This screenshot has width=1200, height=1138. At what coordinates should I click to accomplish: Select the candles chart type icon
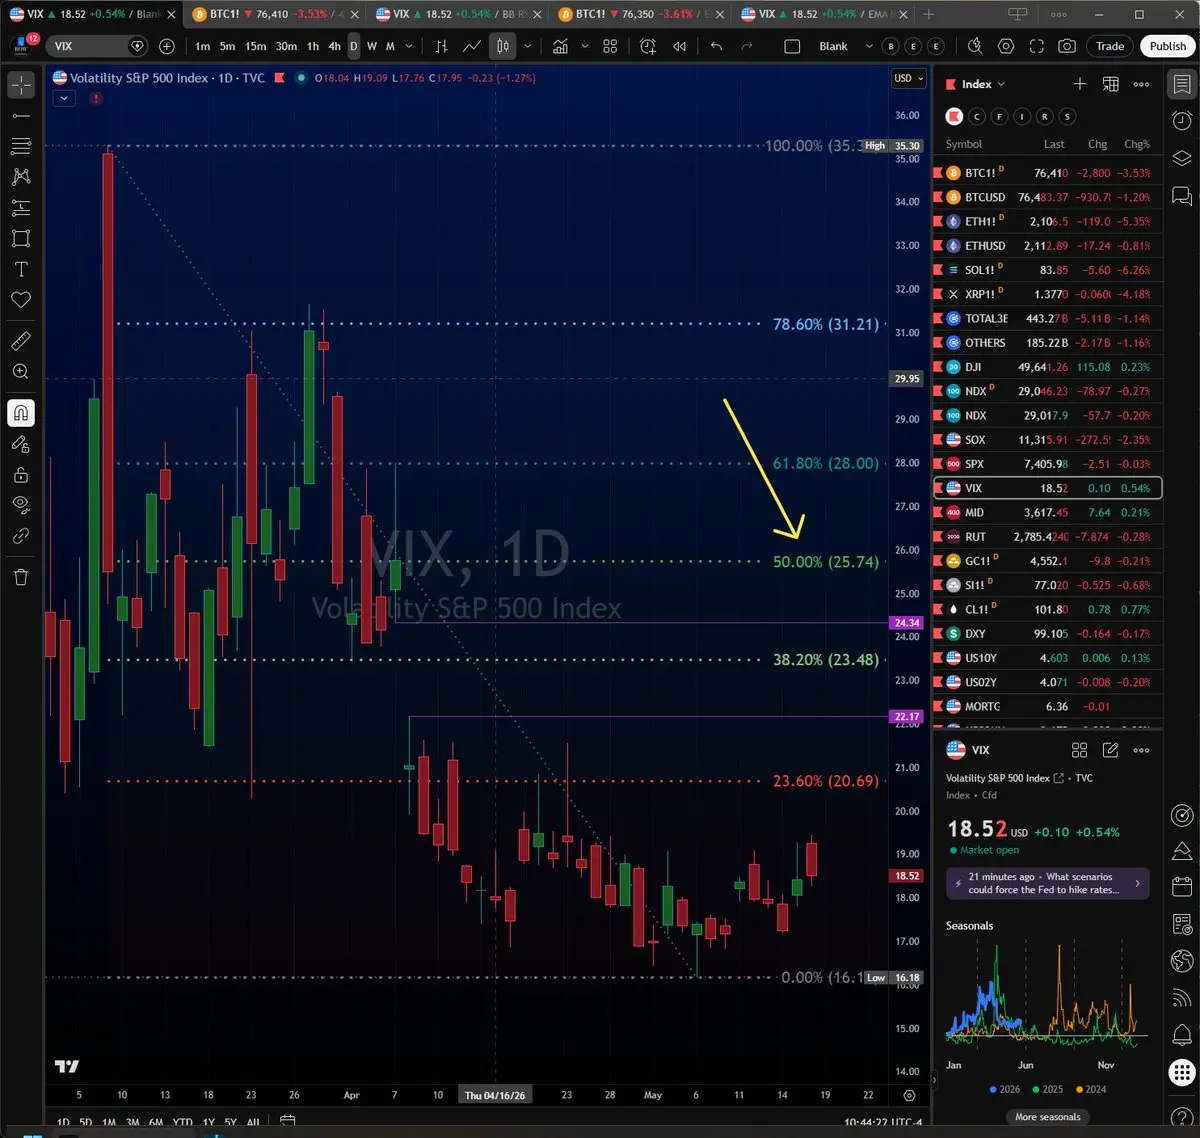(x=503, y=46)
